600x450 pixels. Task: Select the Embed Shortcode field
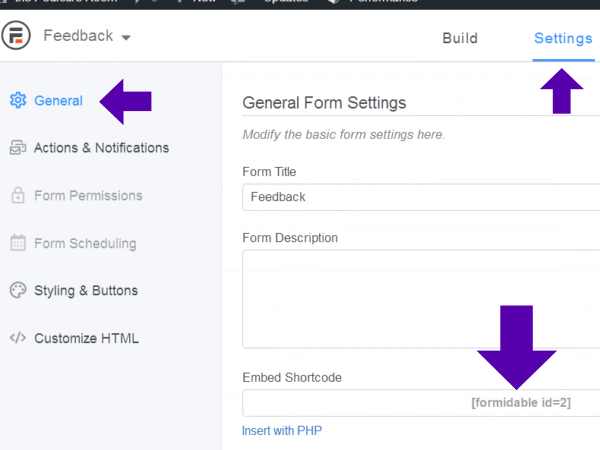420,403
